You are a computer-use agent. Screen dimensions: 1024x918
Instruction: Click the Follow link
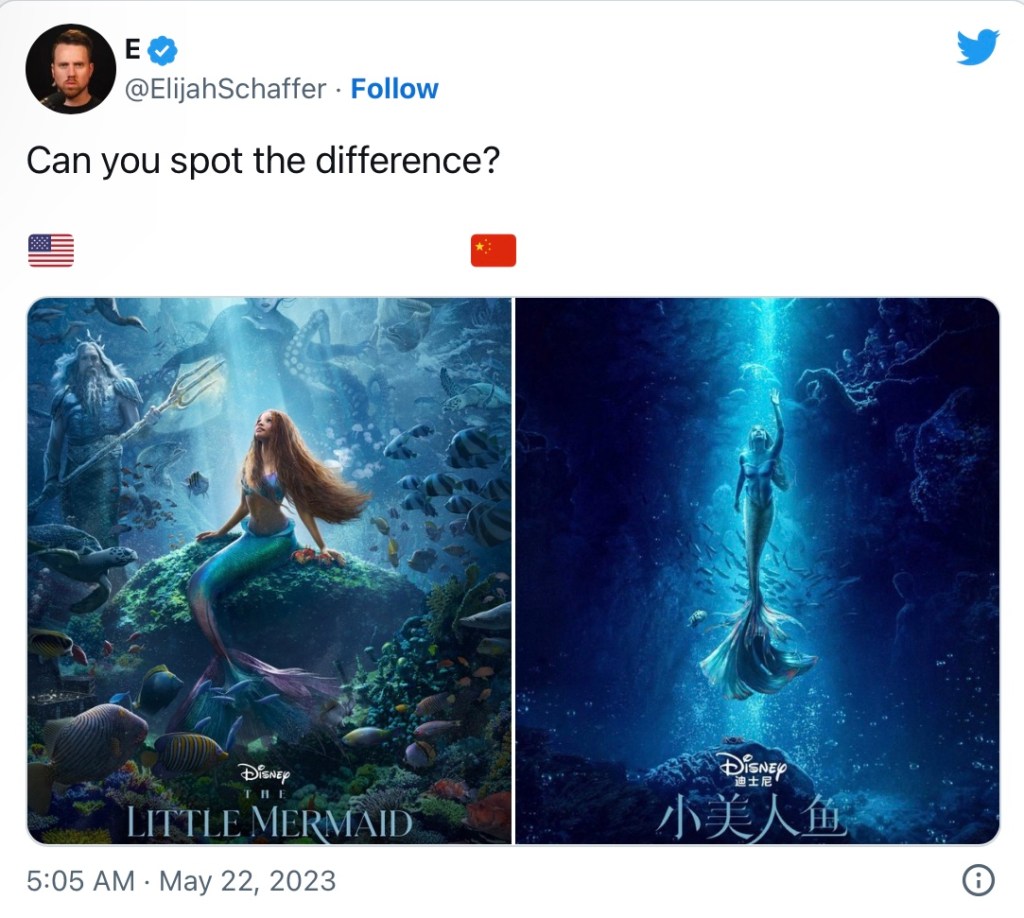pos(394,89)
